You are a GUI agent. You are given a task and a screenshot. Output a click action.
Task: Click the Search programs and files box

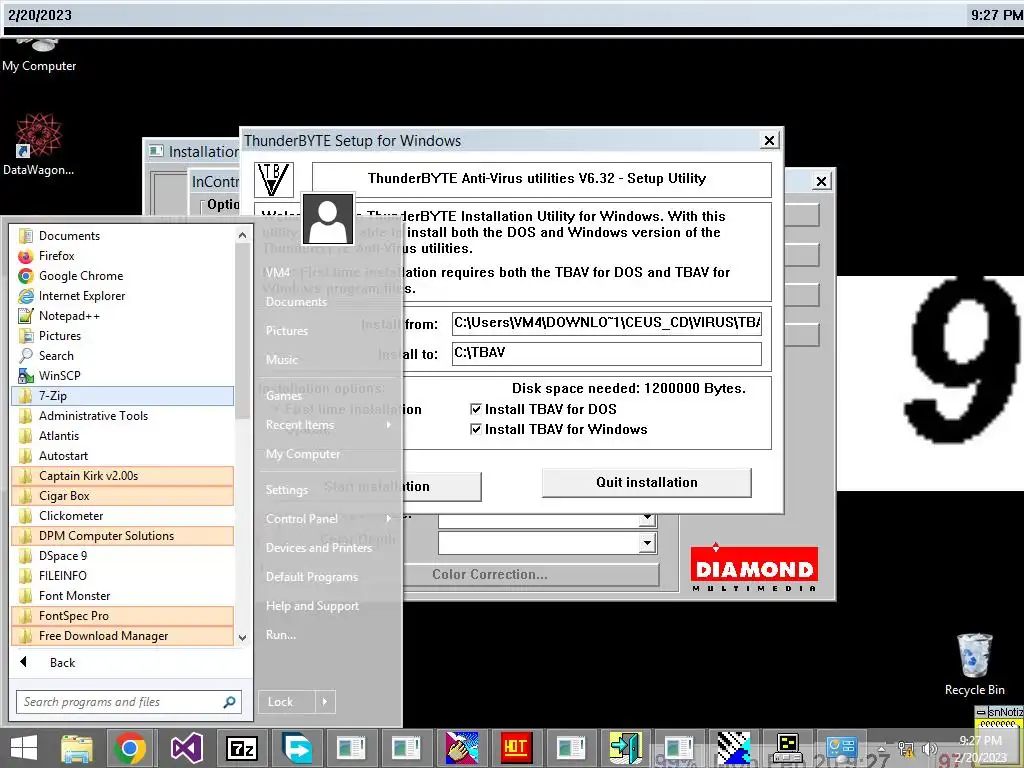129,702
